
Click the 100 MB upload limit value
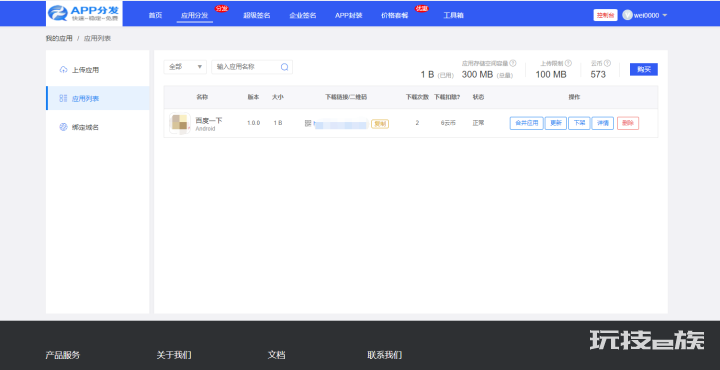(551, 74)
